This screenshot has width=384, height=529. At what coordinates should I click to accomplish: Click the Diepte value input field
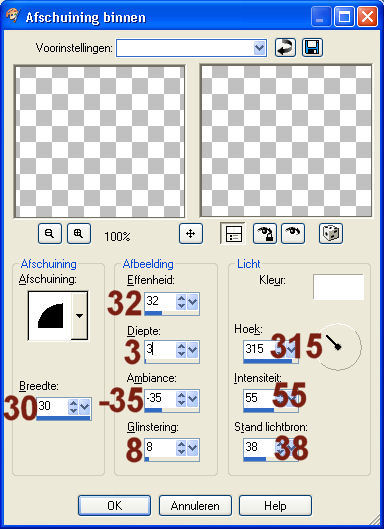[160, 350]
